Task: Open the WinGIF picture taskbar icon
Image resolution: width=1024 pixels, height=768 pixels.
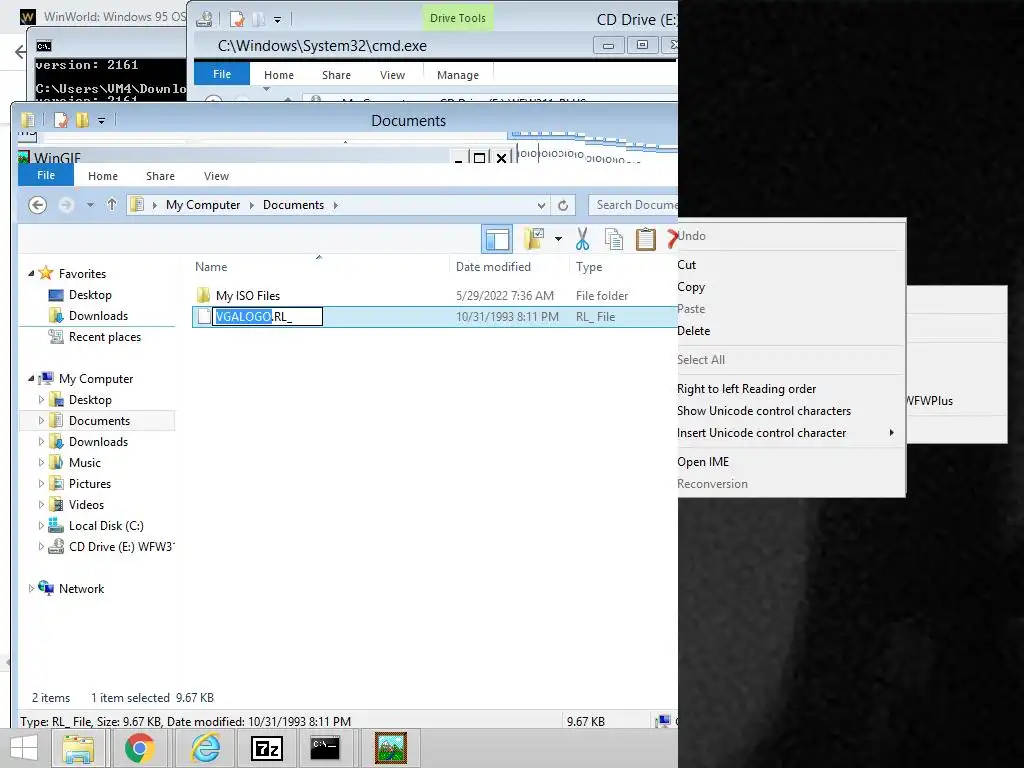Action: coord(391,748)
